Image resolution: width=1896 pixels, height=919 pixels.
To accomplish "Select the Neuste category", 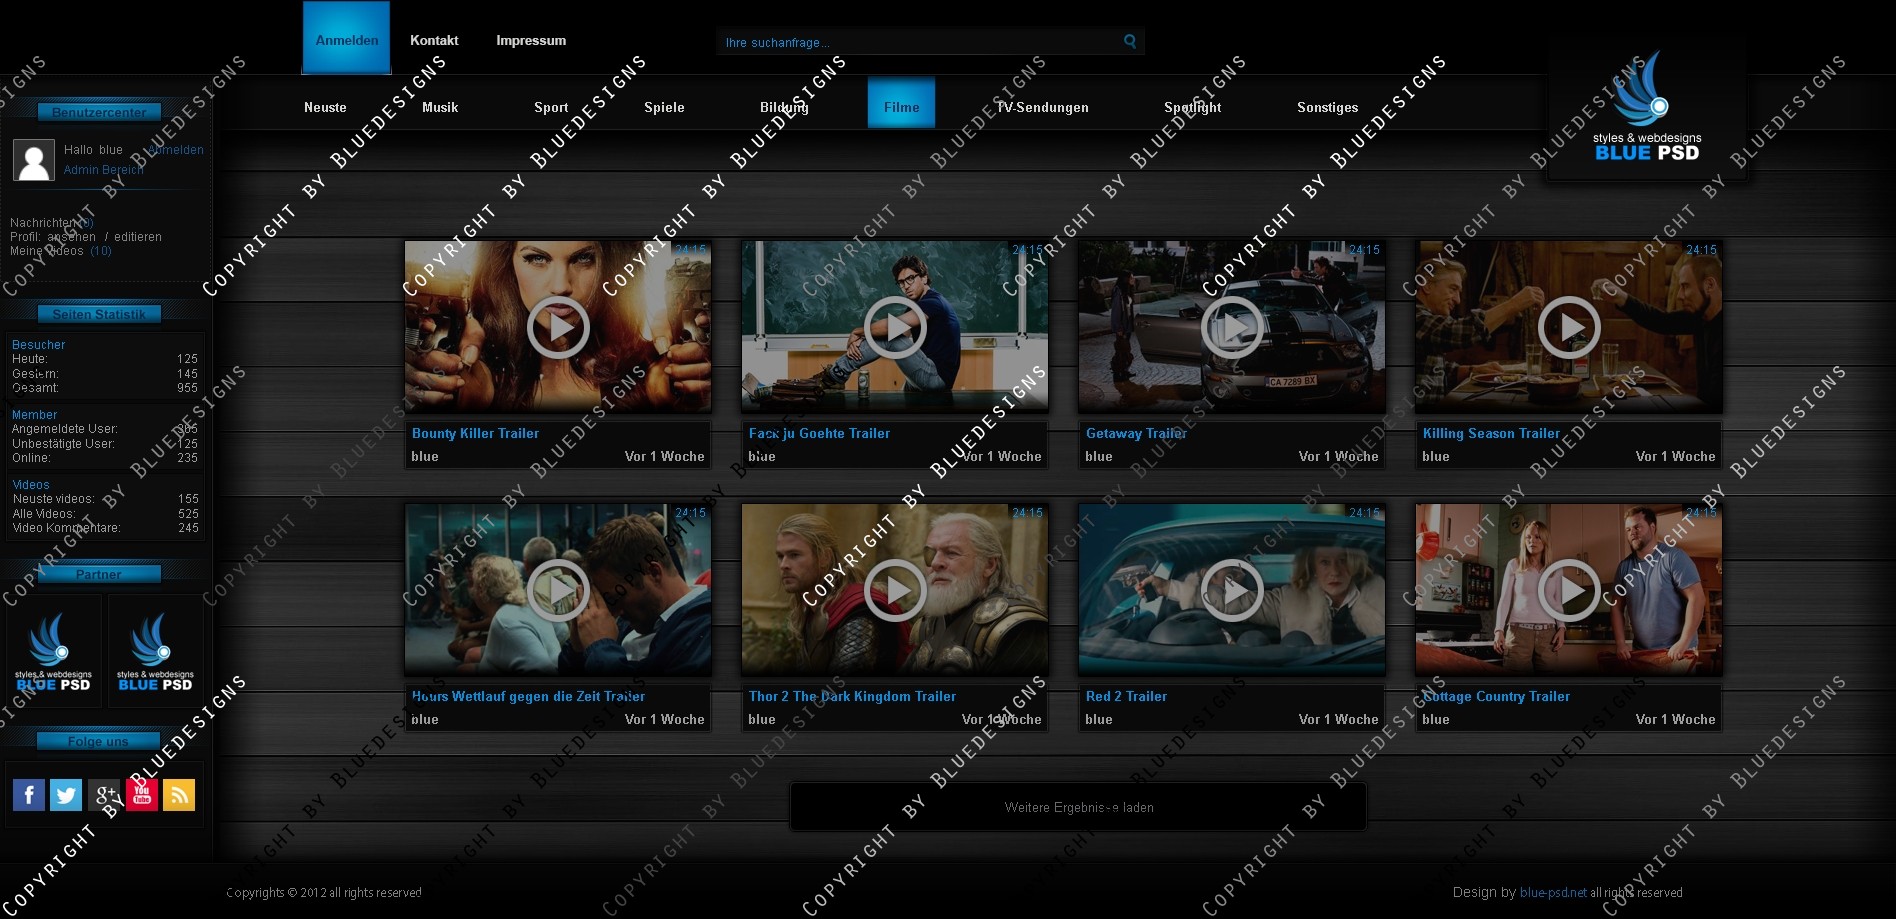I will click(x=325, y=107).
